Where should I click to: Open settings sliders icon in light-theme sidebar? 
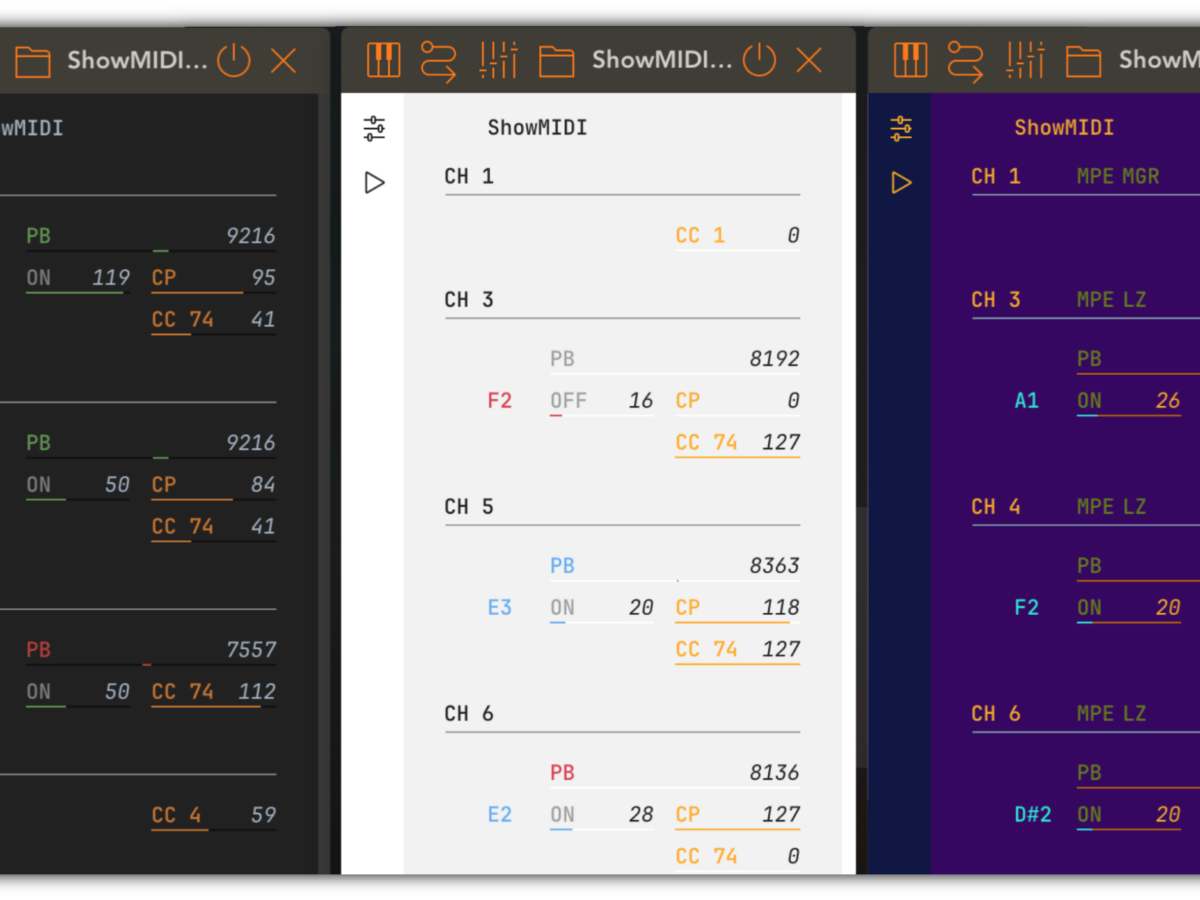[374, 128]
